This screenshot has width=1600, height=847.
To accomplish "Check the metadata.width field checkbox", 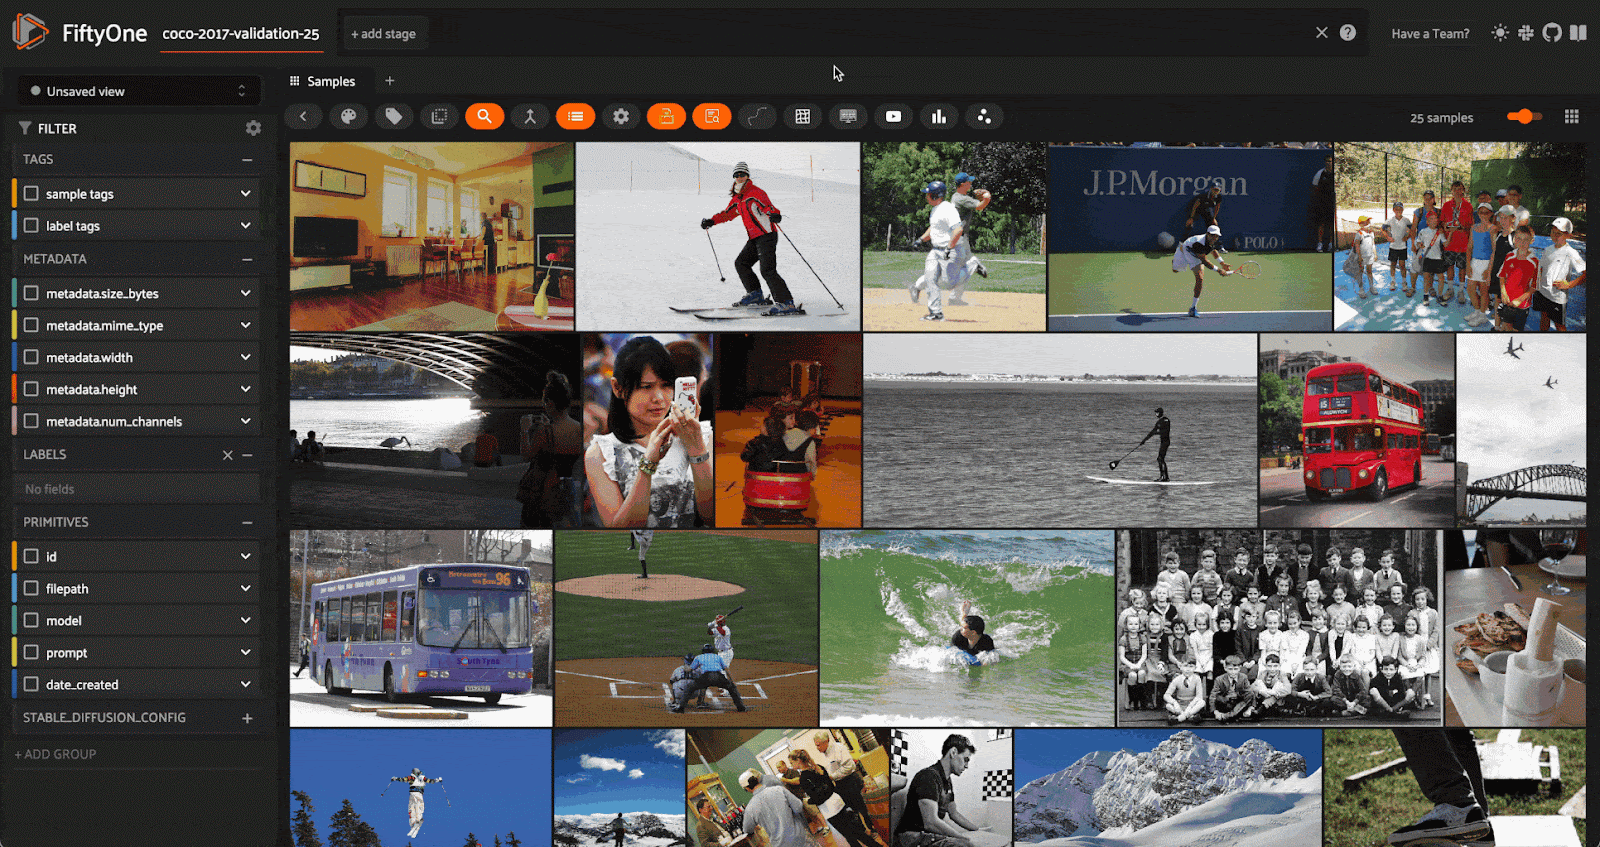I will [x=32, y=357].
